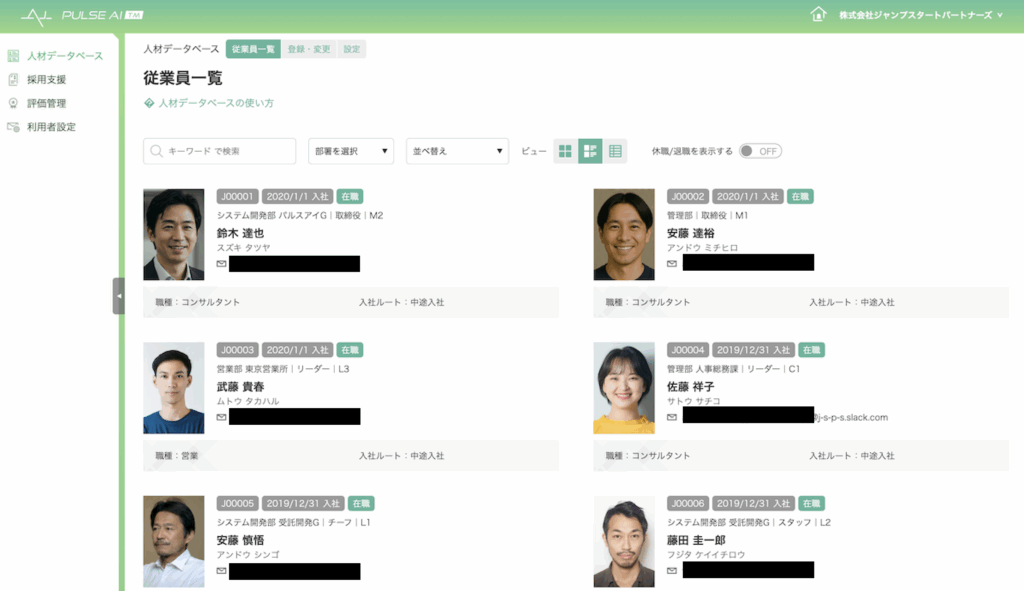Viewport: 1024px width, 591px height.
Task: Click the J00001 employee ID badge
Action: click(238, 197)
